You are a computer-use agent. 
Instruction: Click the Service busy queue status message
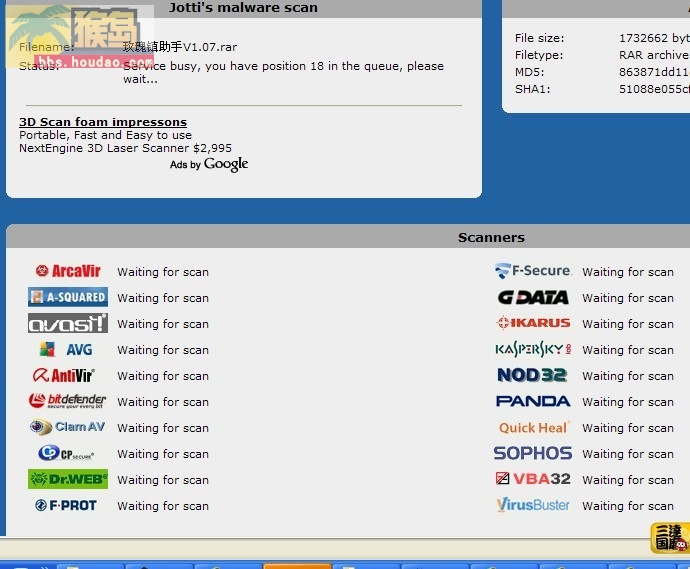click(x=283, y=72)
